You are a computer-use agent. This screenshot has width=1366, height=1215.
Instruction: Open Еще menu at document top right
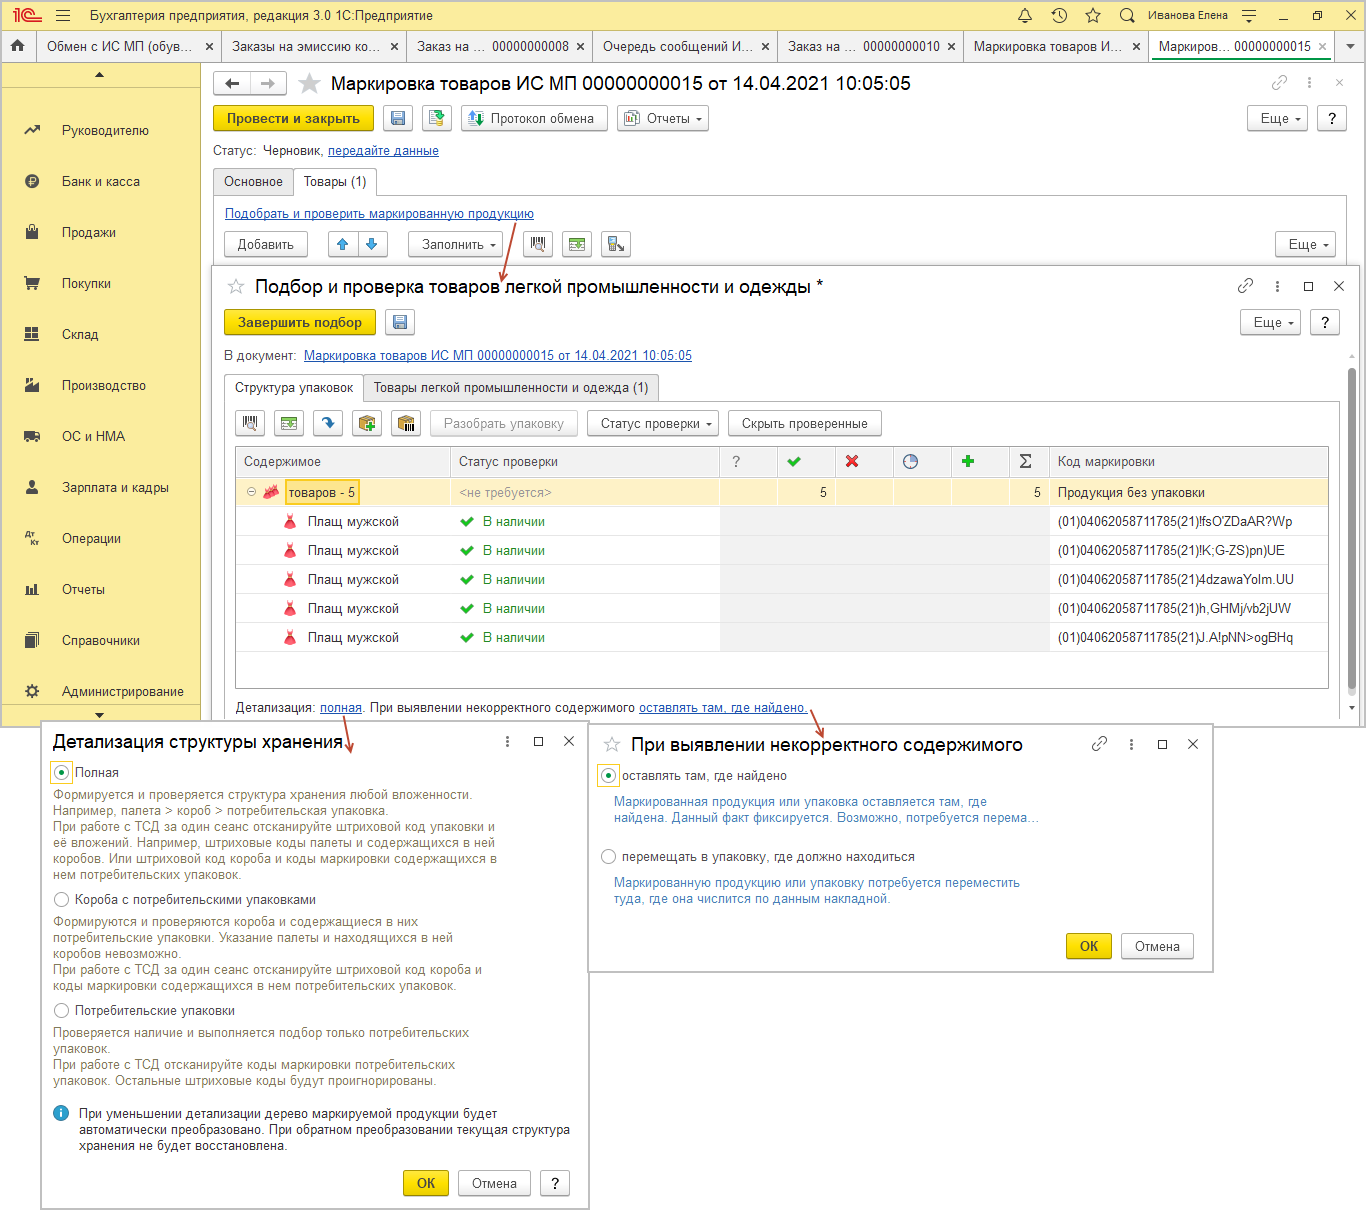point(1277,118)
